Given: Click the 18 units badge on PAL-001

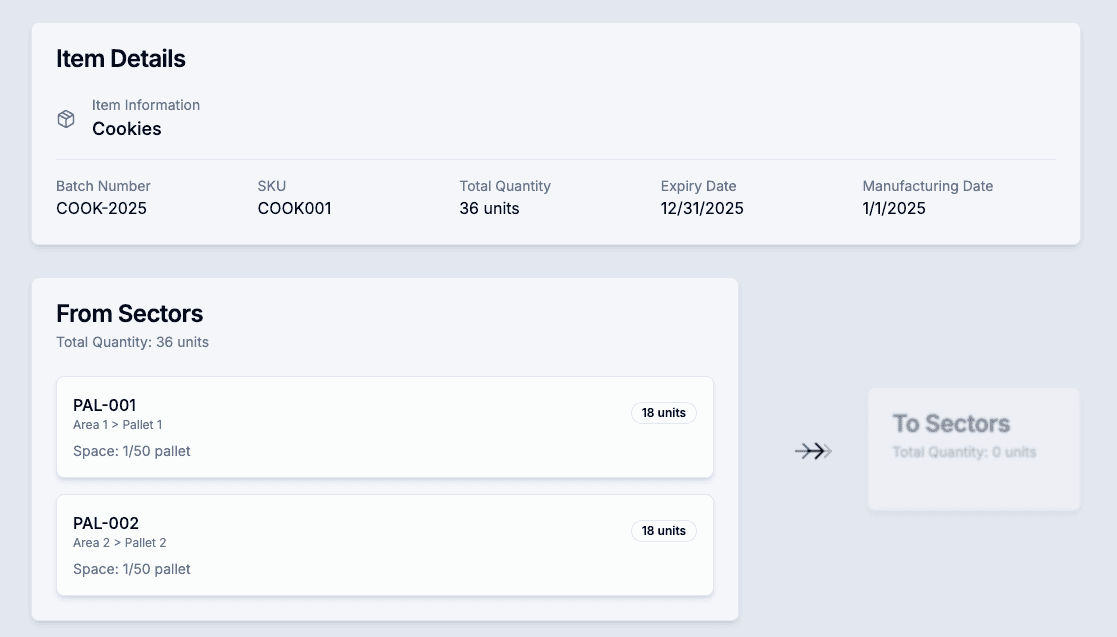Looking at the screenshot, I should click(x=663, y=413).
